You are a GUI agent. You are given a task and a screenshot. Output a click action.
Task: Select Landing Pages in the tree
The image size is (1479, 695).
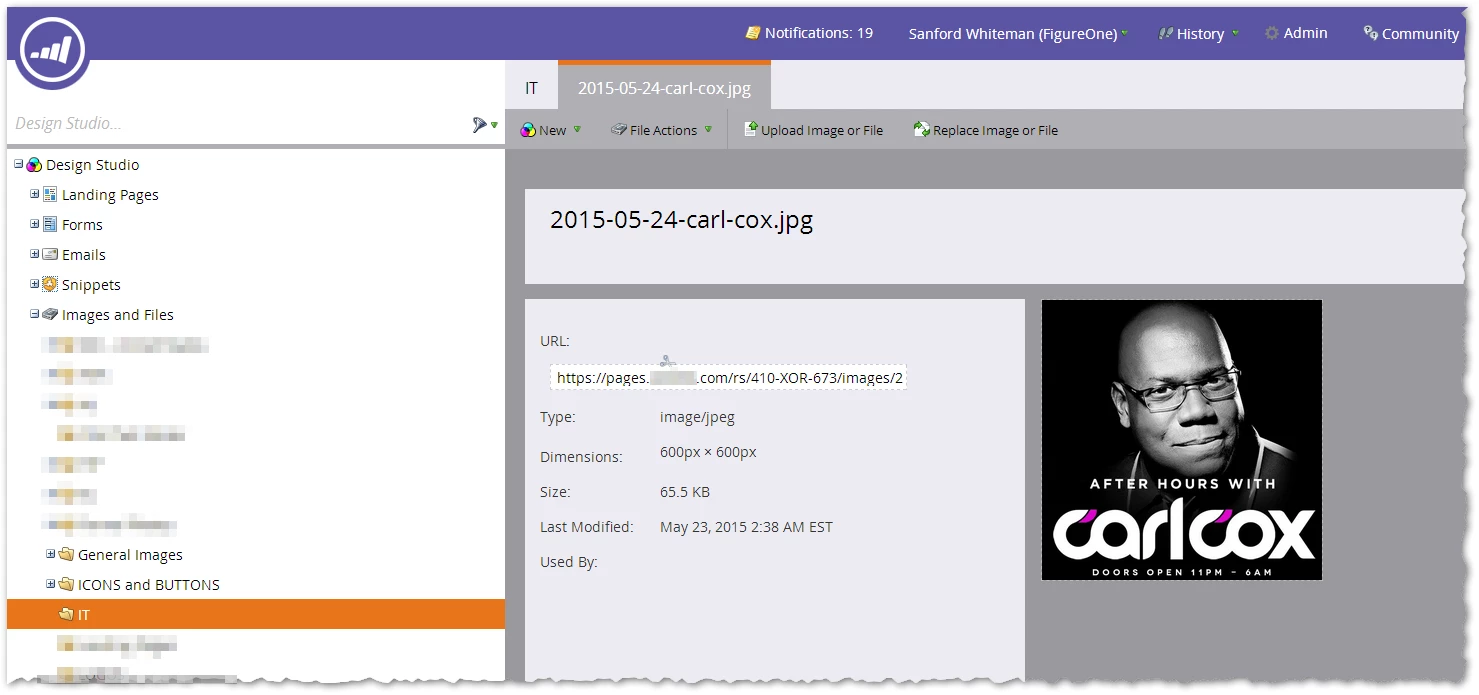click(110, 195)
